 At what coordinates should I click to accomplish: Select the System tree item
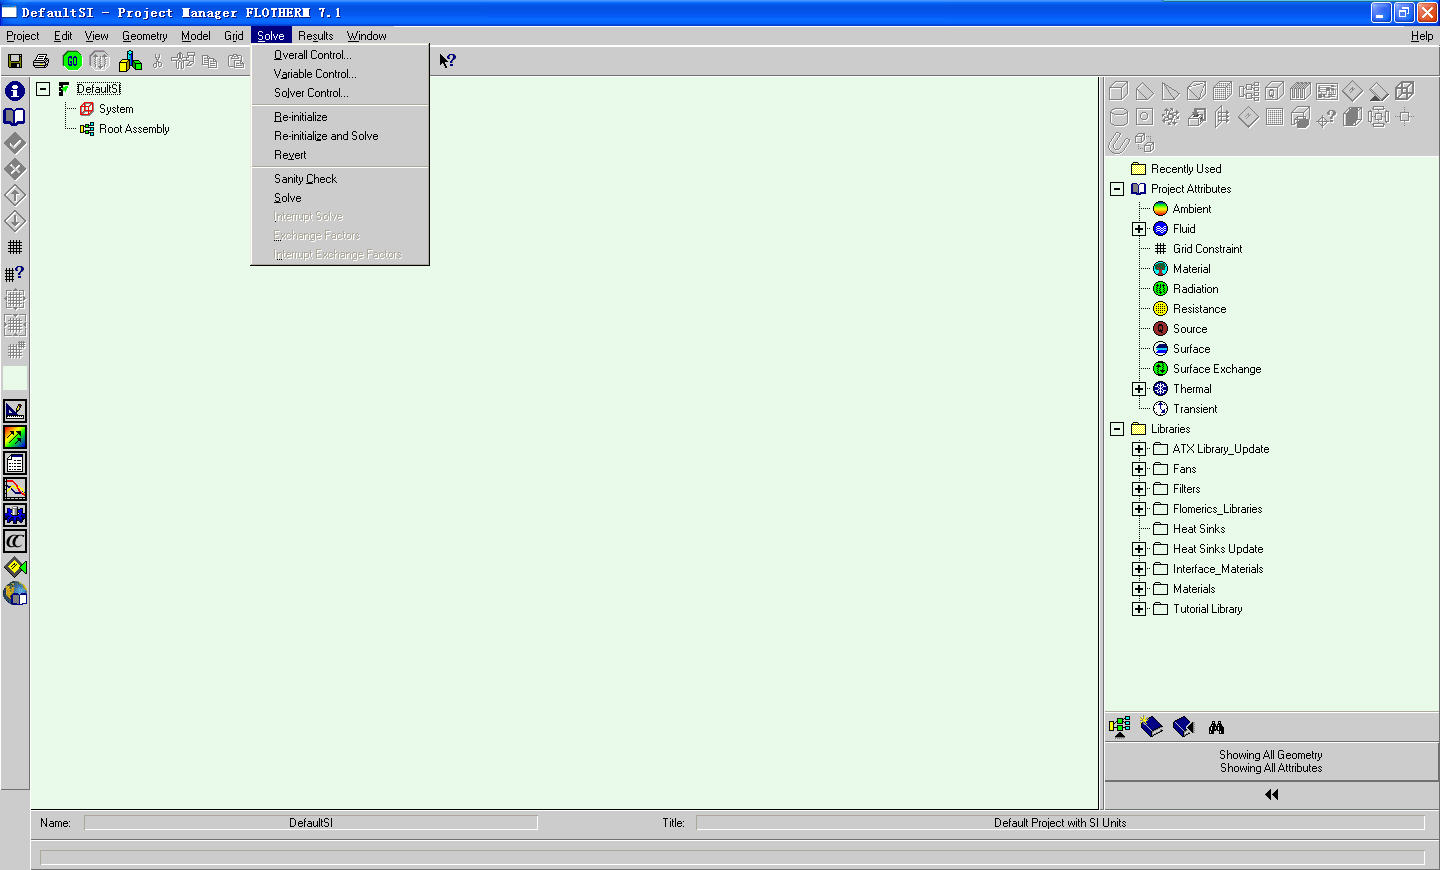(x=116, y=109)
